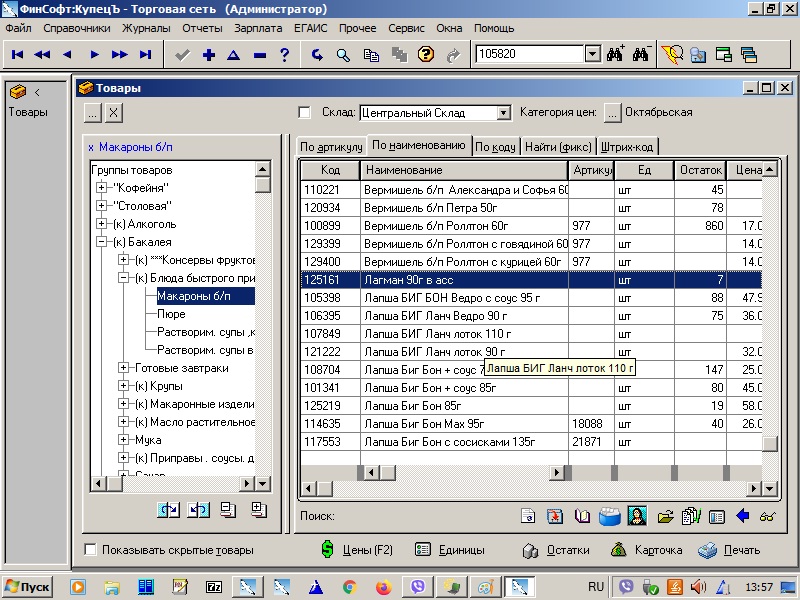800x600 pixels.
Task: Click product table scroll-down arrow
Action: tap(769, 489)
